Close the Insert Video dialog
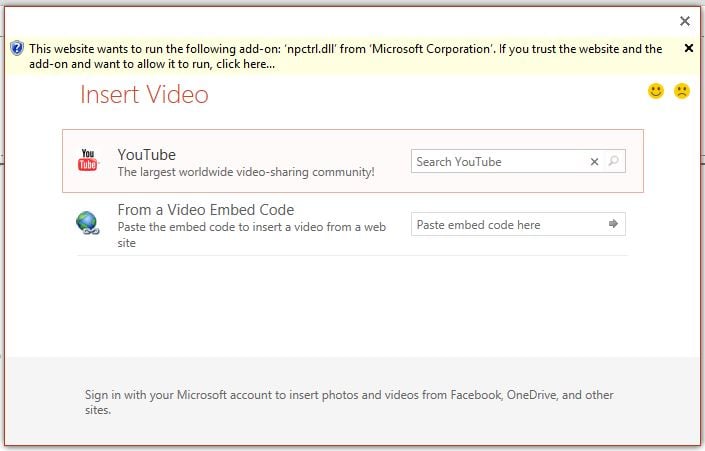The image size is (705, 451). pos(685,21)
